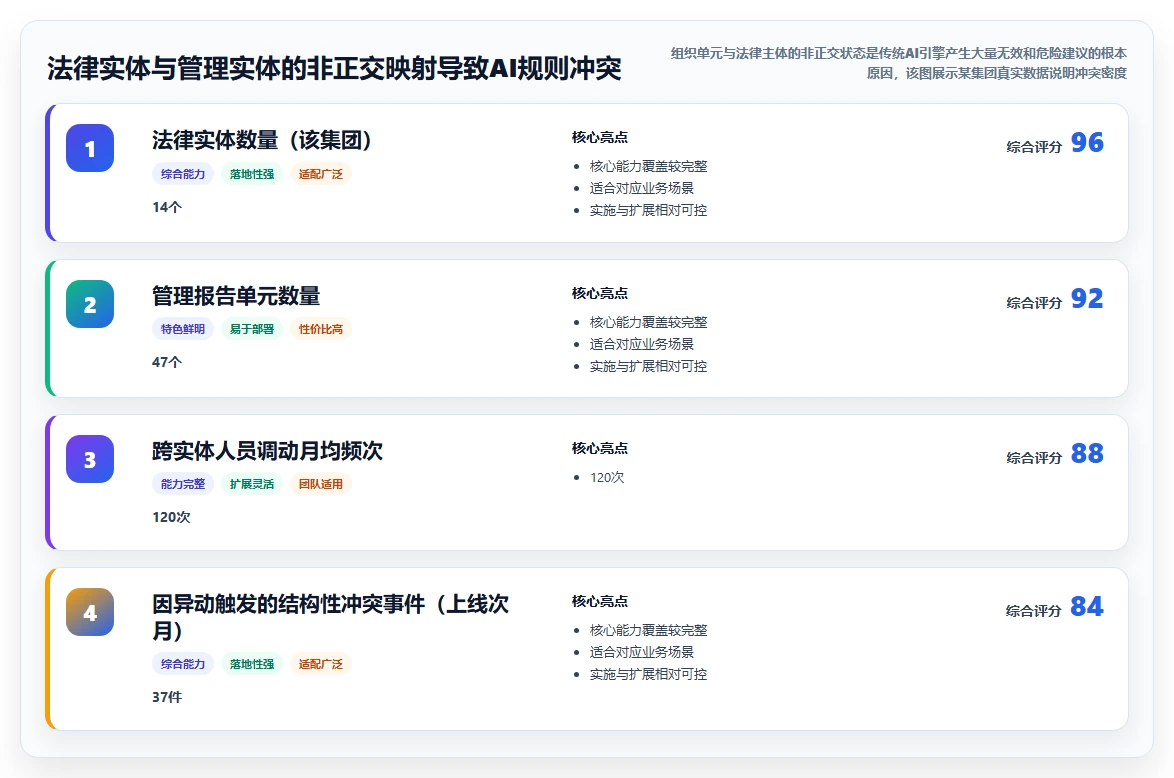Image resolution: width=1174 pixels, height=778 pixels.
Task: Click the card title 管理报告单元数量
Action: [236, 296]
